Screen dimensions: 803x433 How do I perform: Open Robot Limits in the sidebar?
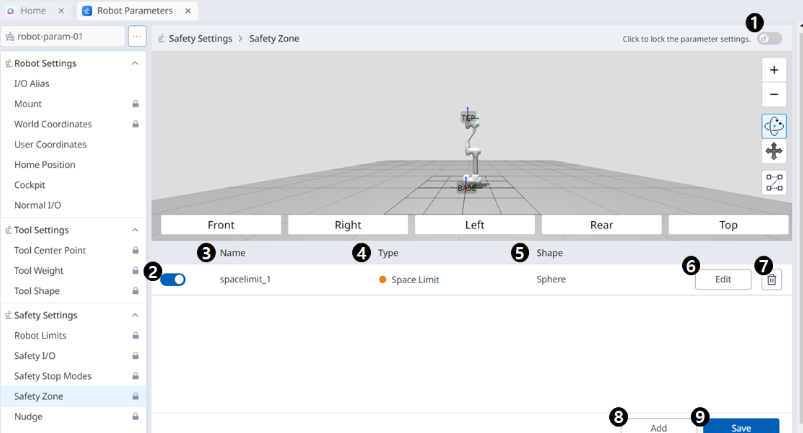point(38,336)
